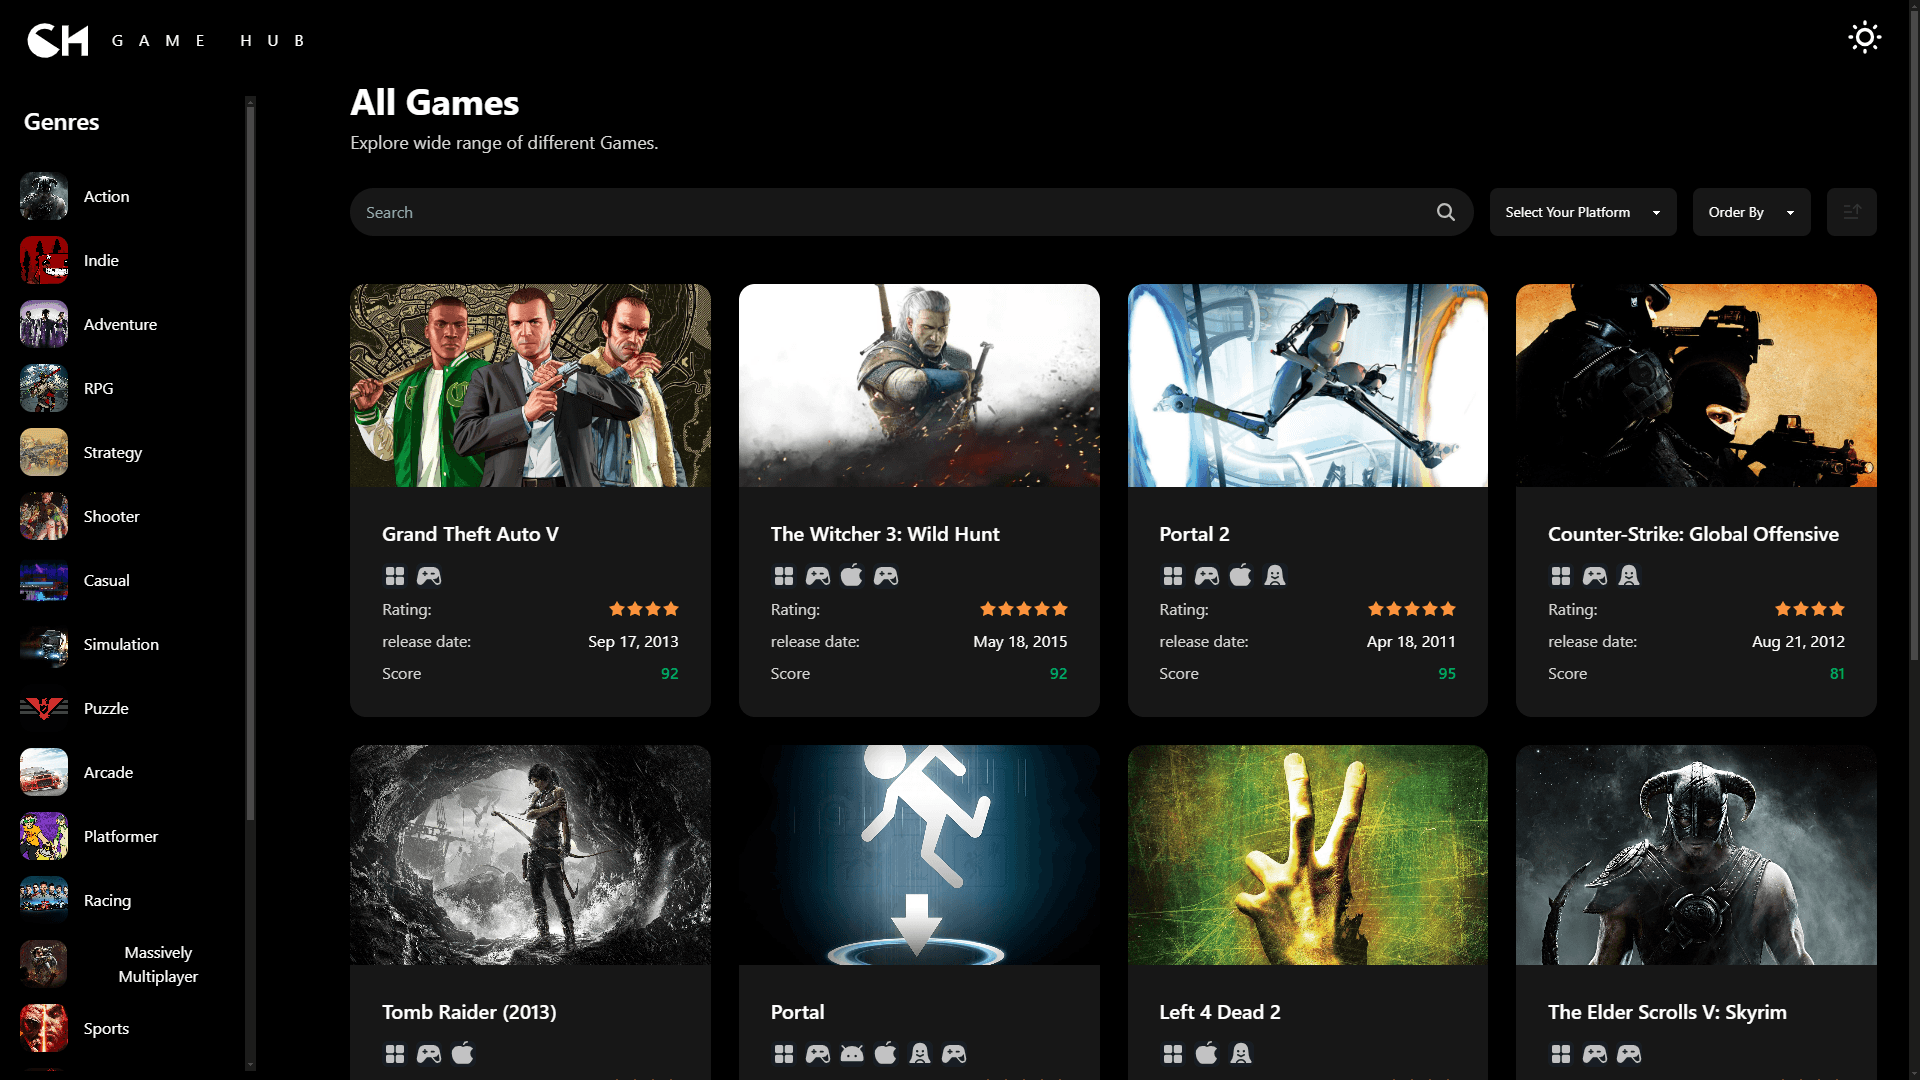Open the Massively Multiplayer genre
This screenshot has height=1080, width=1920.
click(157, 964)
